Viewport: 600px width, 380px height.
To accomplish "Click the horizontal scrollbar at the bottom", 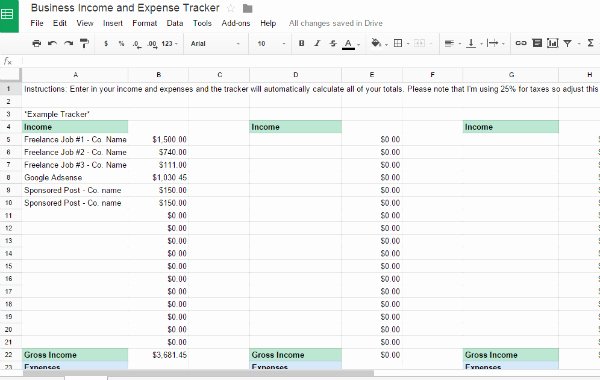I will (198, 373).
